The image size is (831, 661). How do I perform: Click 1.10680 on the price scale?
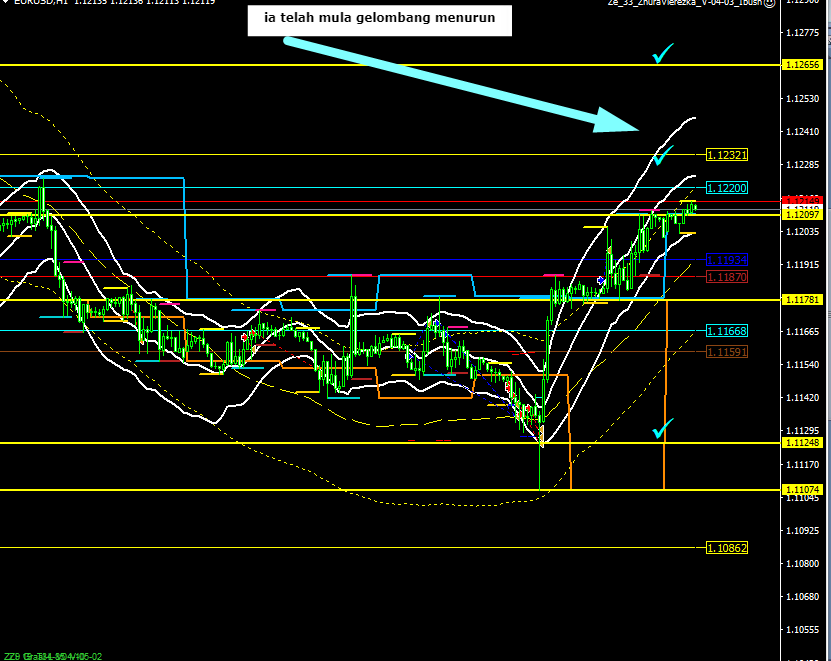[802, 597]
